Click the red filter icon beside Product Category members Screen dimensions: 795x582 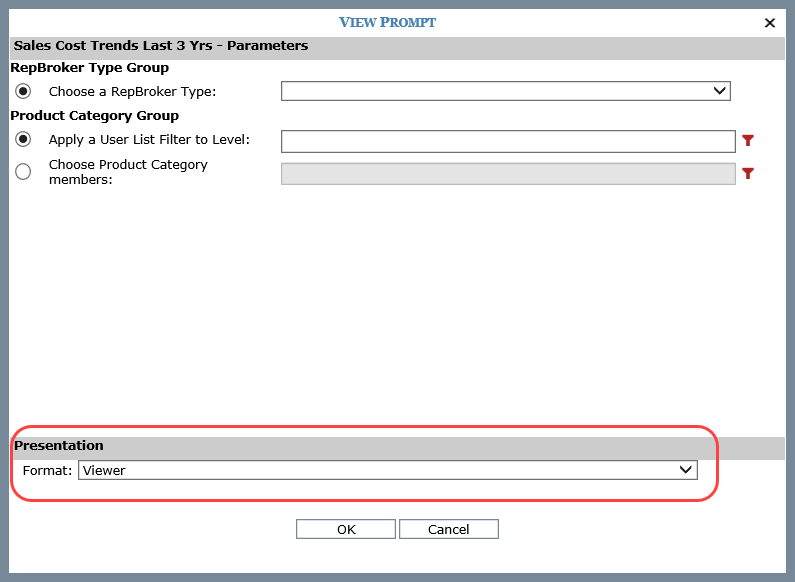click(747, 173)
